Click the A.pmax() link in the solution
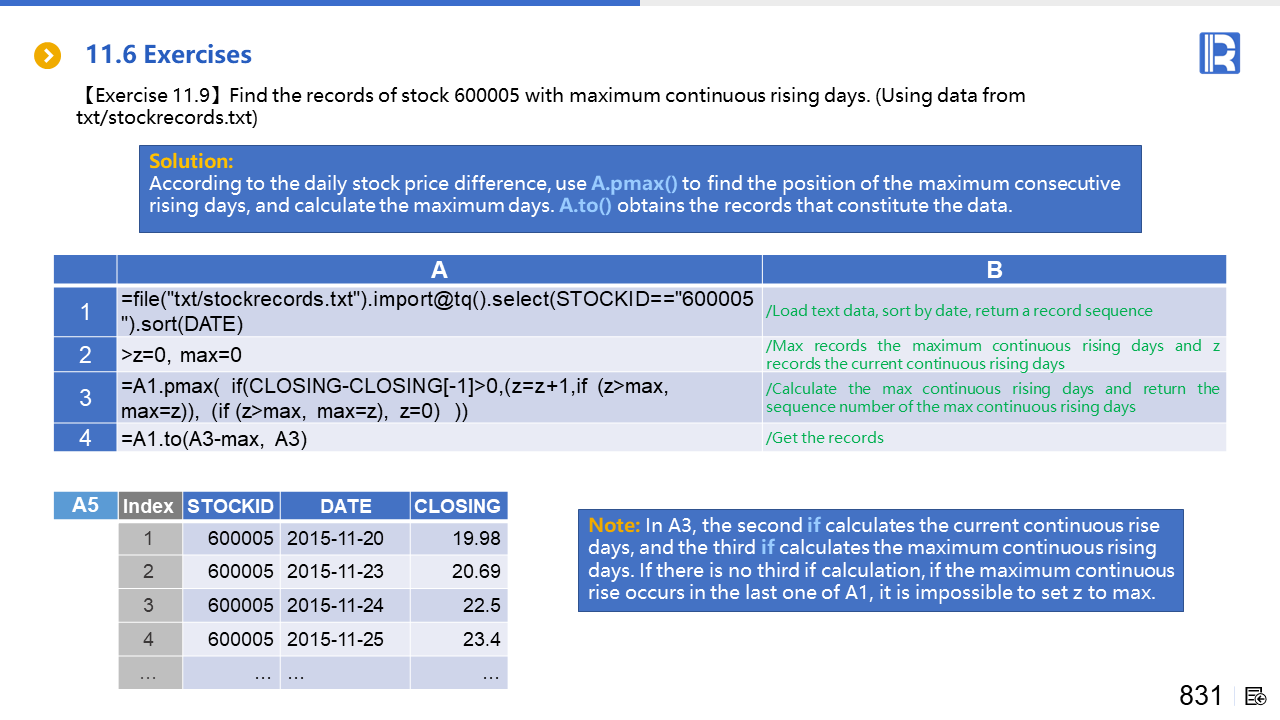Screen dimensions: 1280x720 pos(634,184)
